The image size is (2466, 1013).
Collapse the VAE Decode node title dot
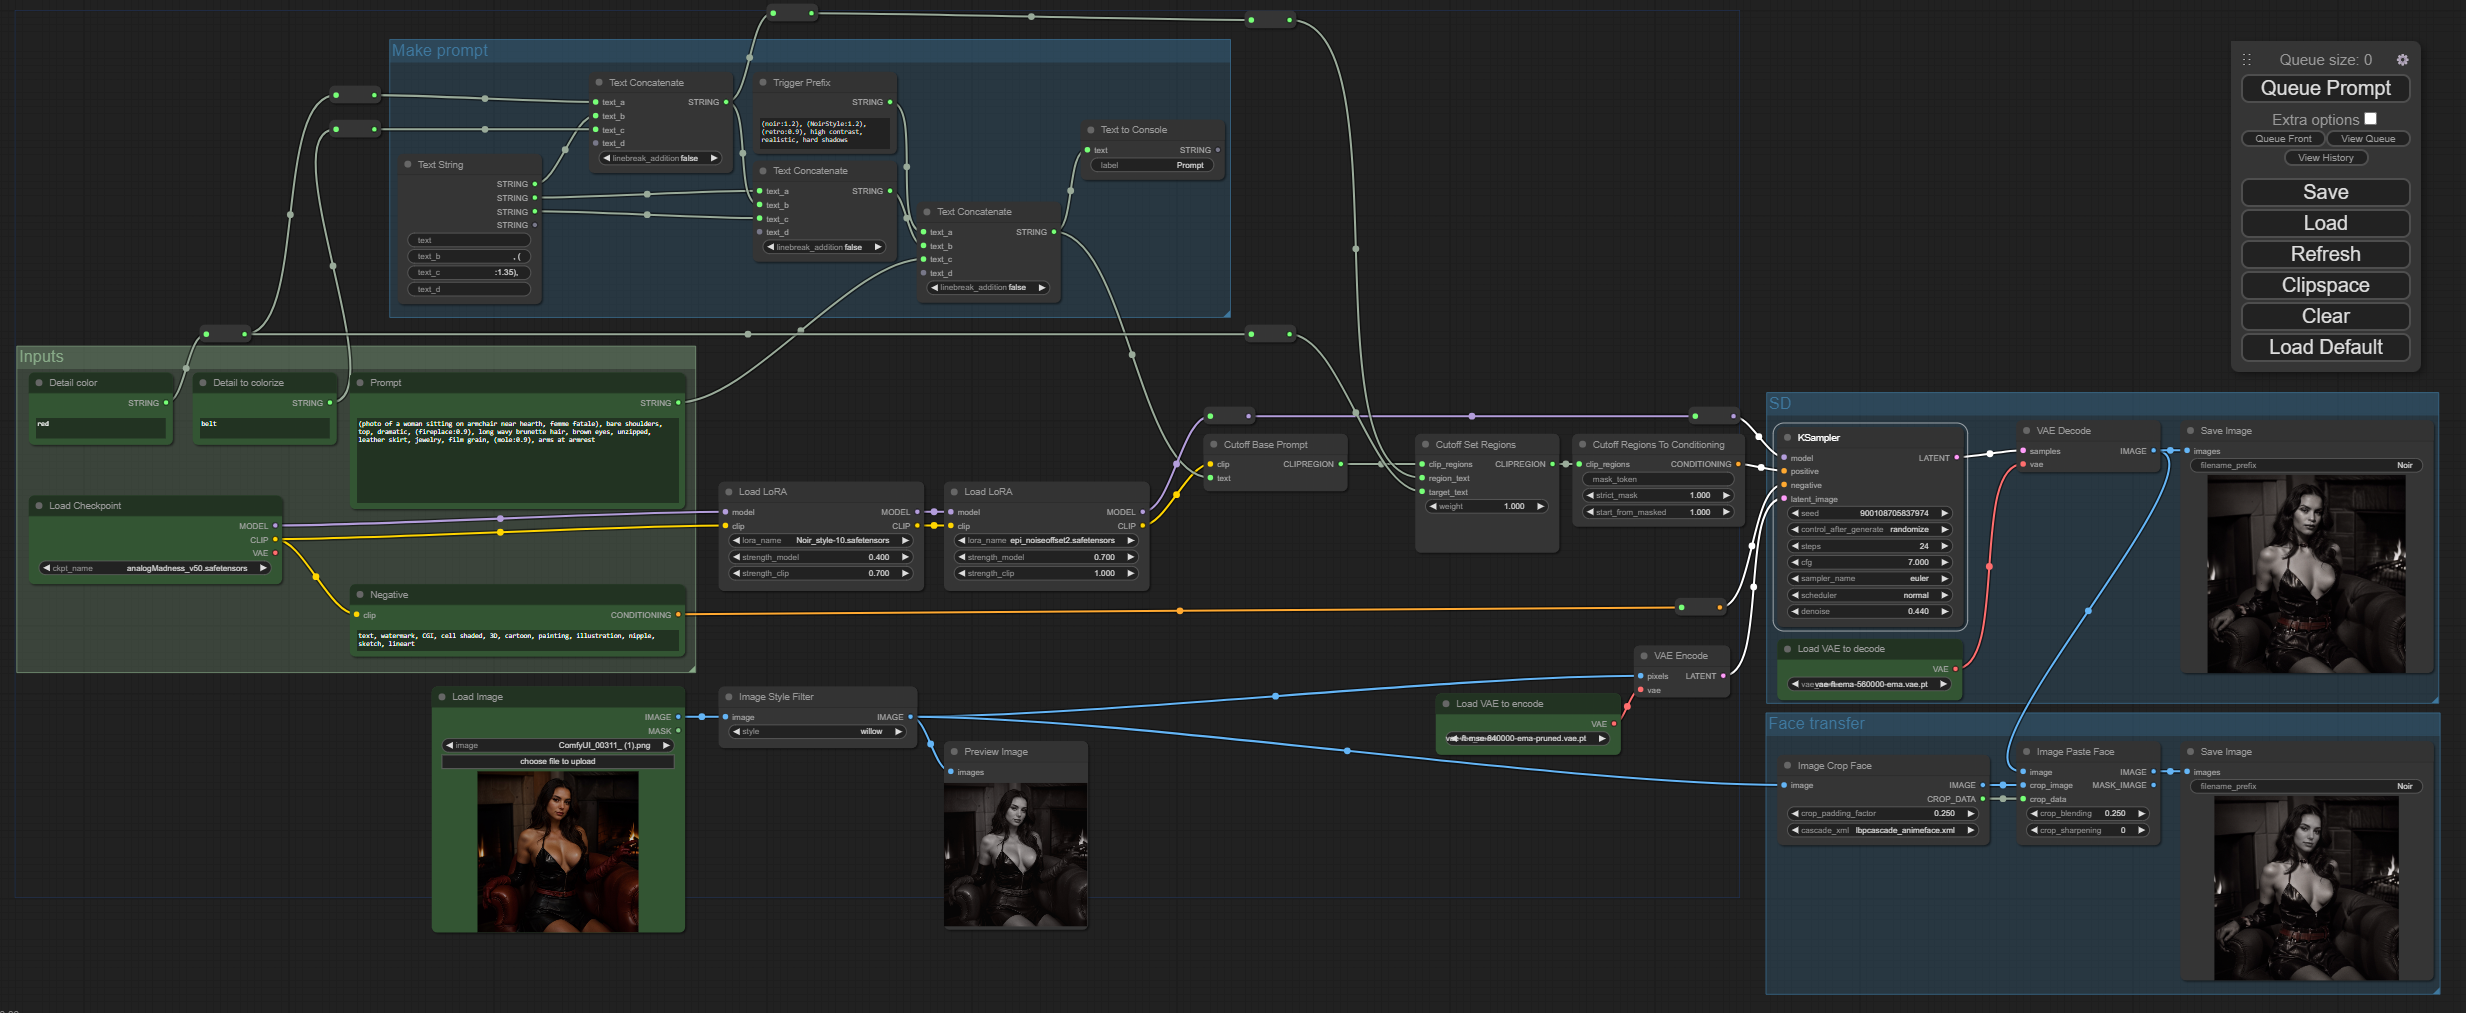click(2025, 431)
